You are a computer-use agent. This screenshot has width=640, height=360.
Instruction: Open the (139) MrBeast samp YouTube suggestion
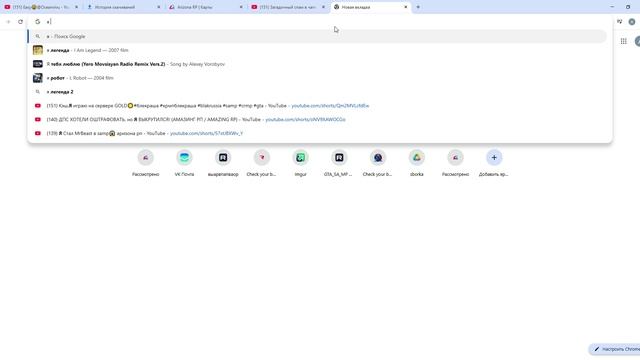(x=317, y=133)
